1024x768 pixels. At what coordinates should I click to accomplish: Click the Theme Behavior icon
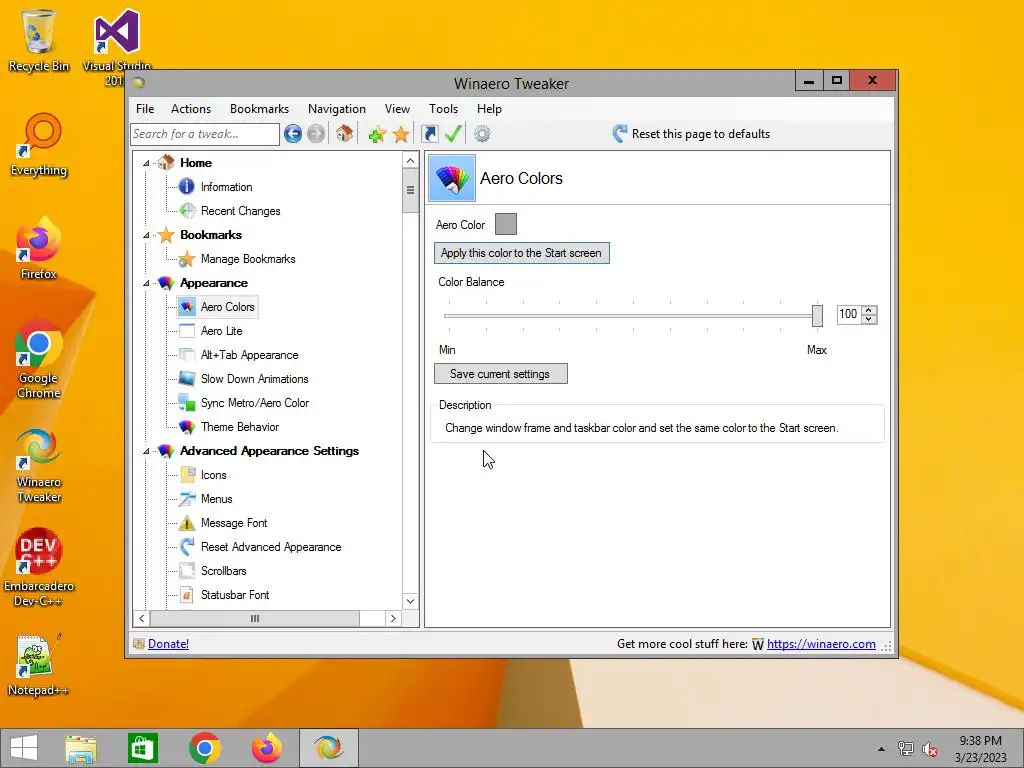187,426
